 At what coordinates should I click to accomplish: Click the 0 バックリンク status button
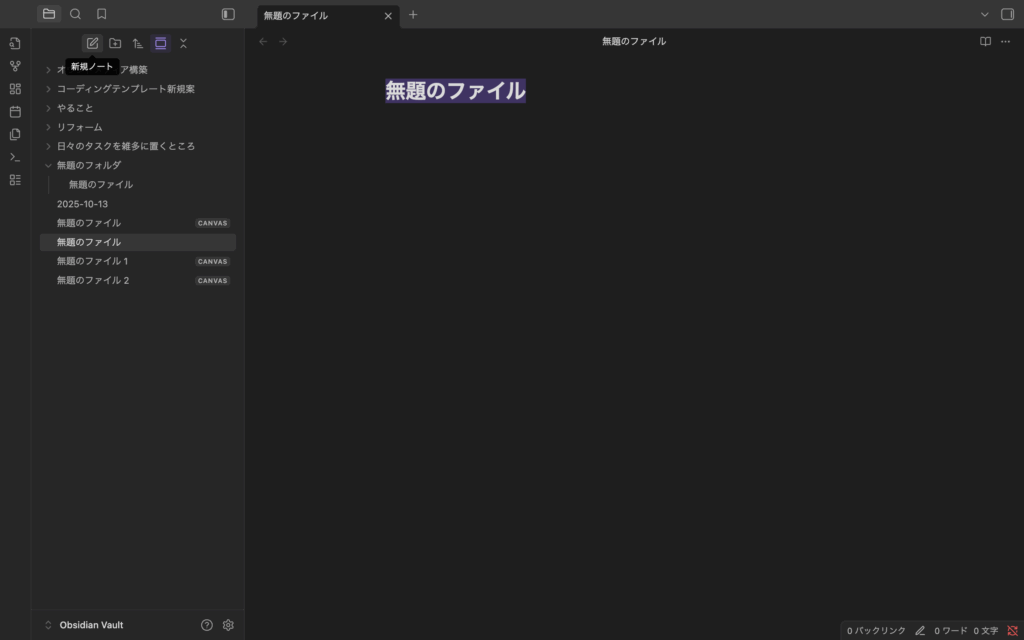coord(875,631)
